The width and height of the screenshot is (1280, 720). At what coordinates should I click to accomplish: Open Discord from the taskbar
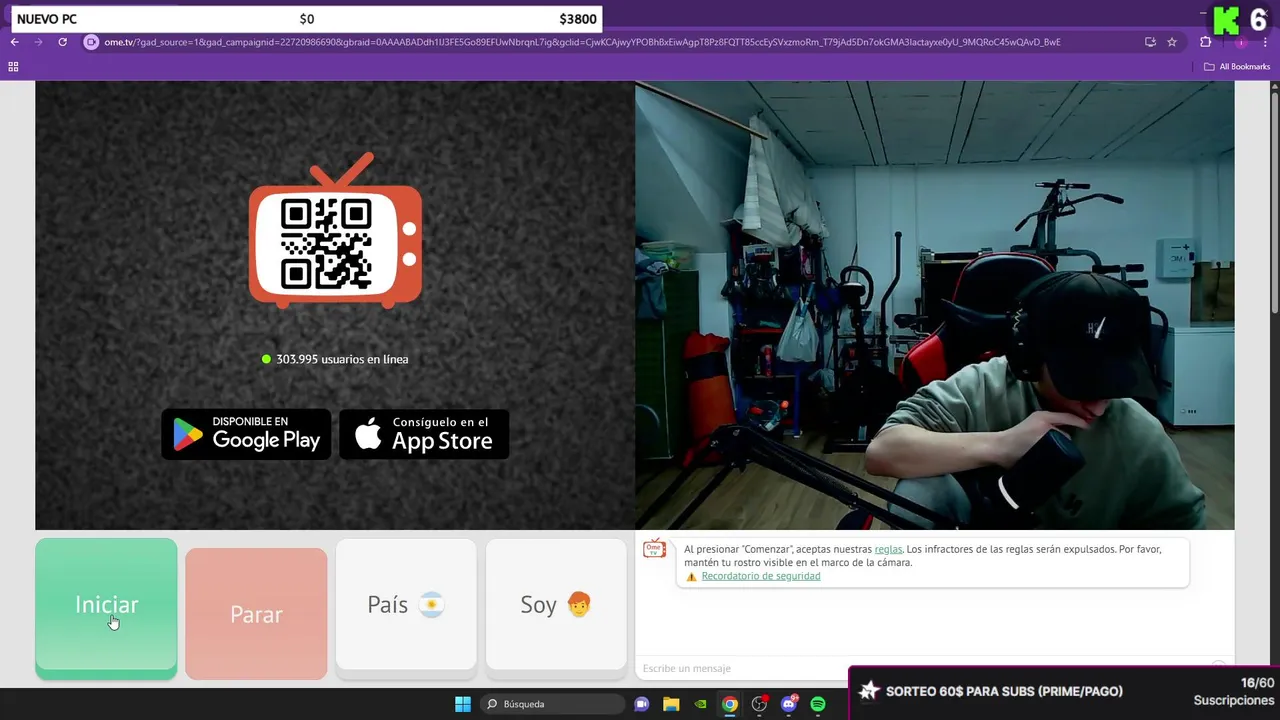(x=789, y=704)
